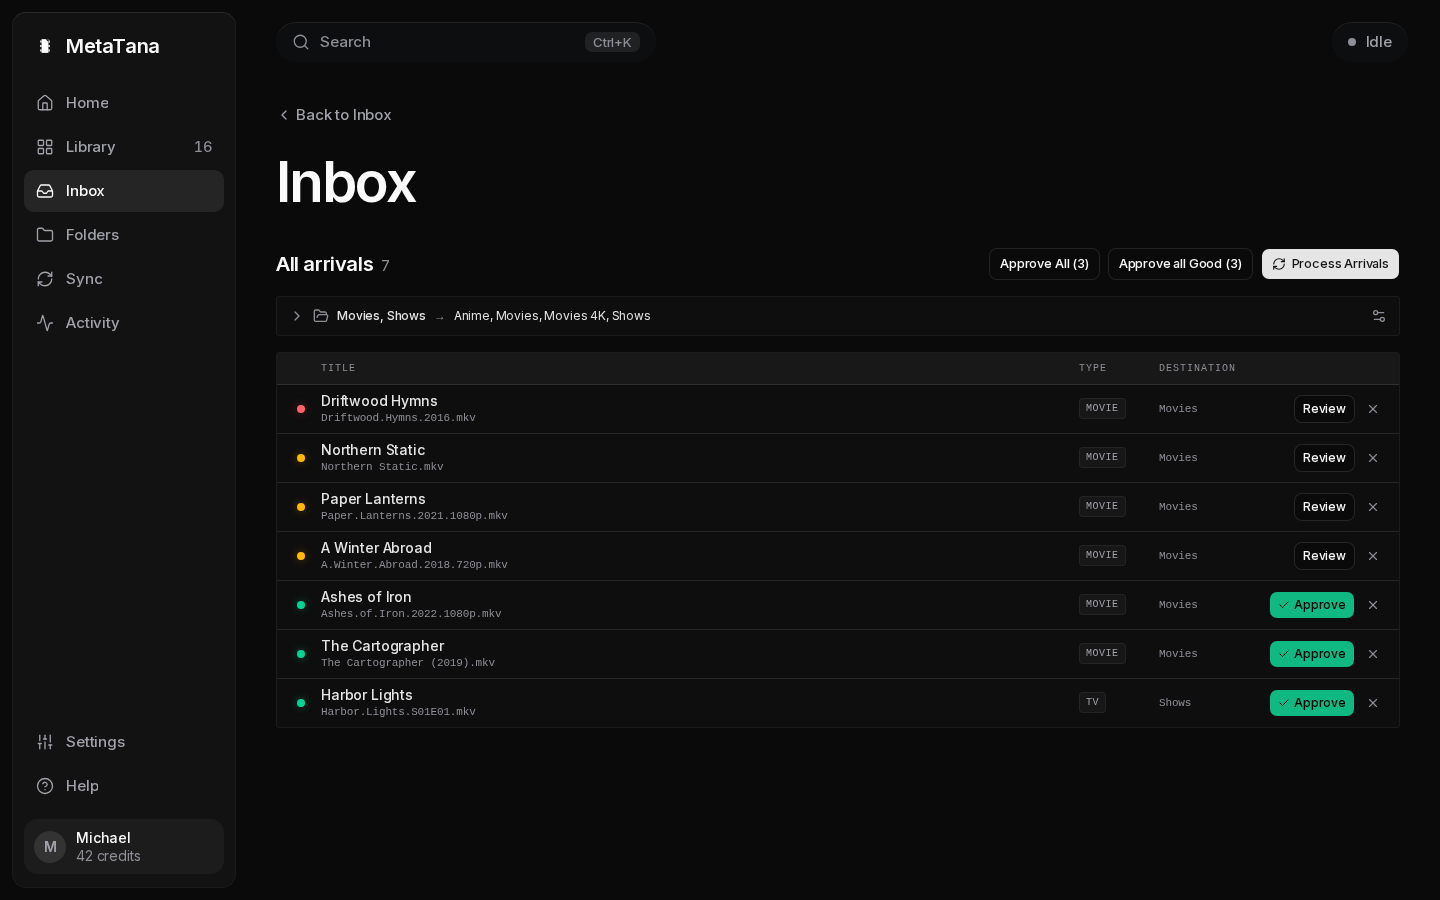The height and width of the screenshot is (900, 1440).
Task: Open the Help page
Action: tap(124, 786)
